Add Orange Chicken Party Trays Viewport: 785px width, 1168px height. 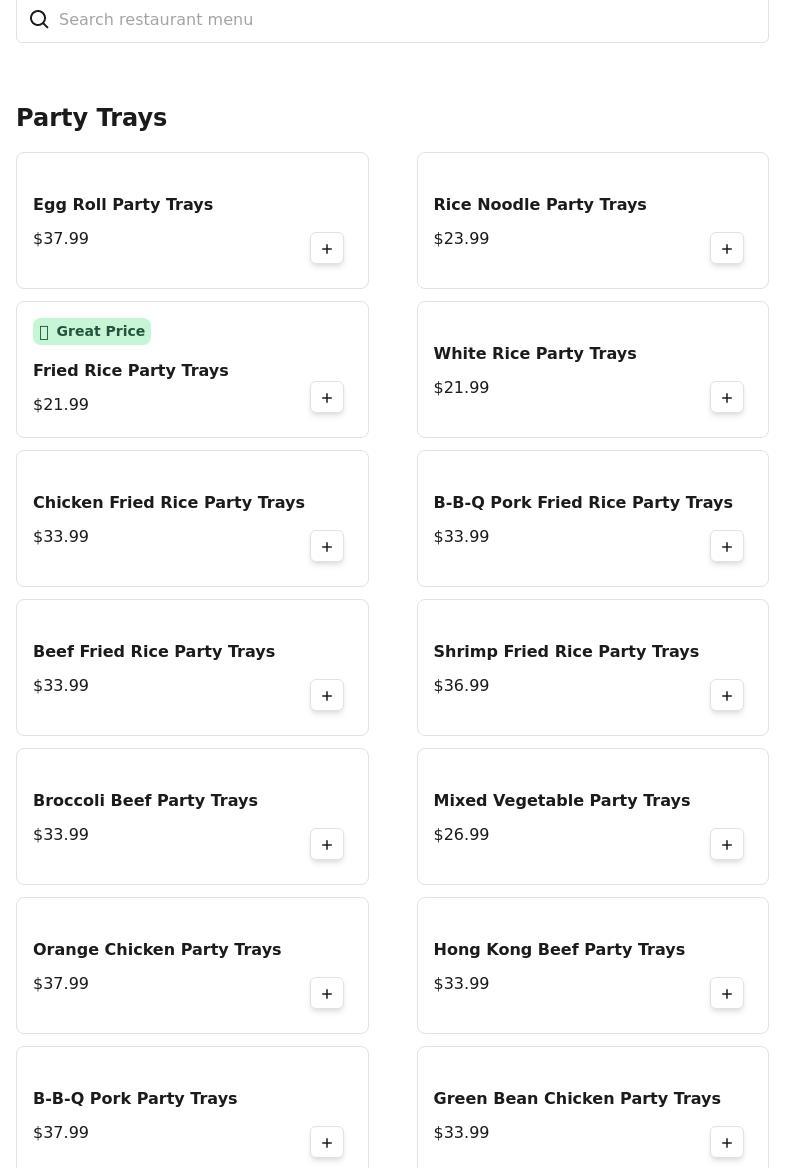327,994
